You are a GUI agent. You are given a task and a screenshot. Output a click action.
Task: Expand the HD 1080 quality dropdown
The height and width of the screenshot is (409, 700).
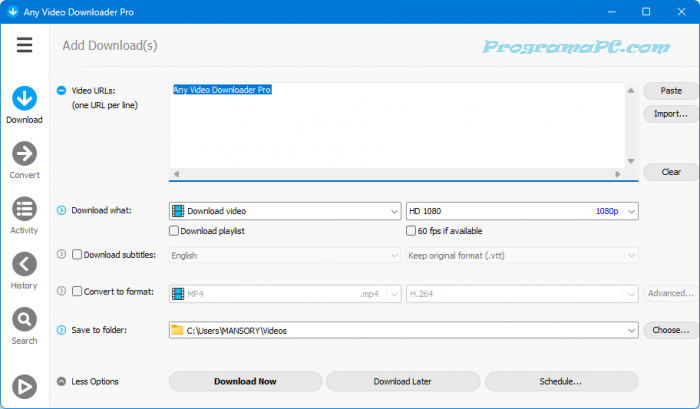point(521,211)
